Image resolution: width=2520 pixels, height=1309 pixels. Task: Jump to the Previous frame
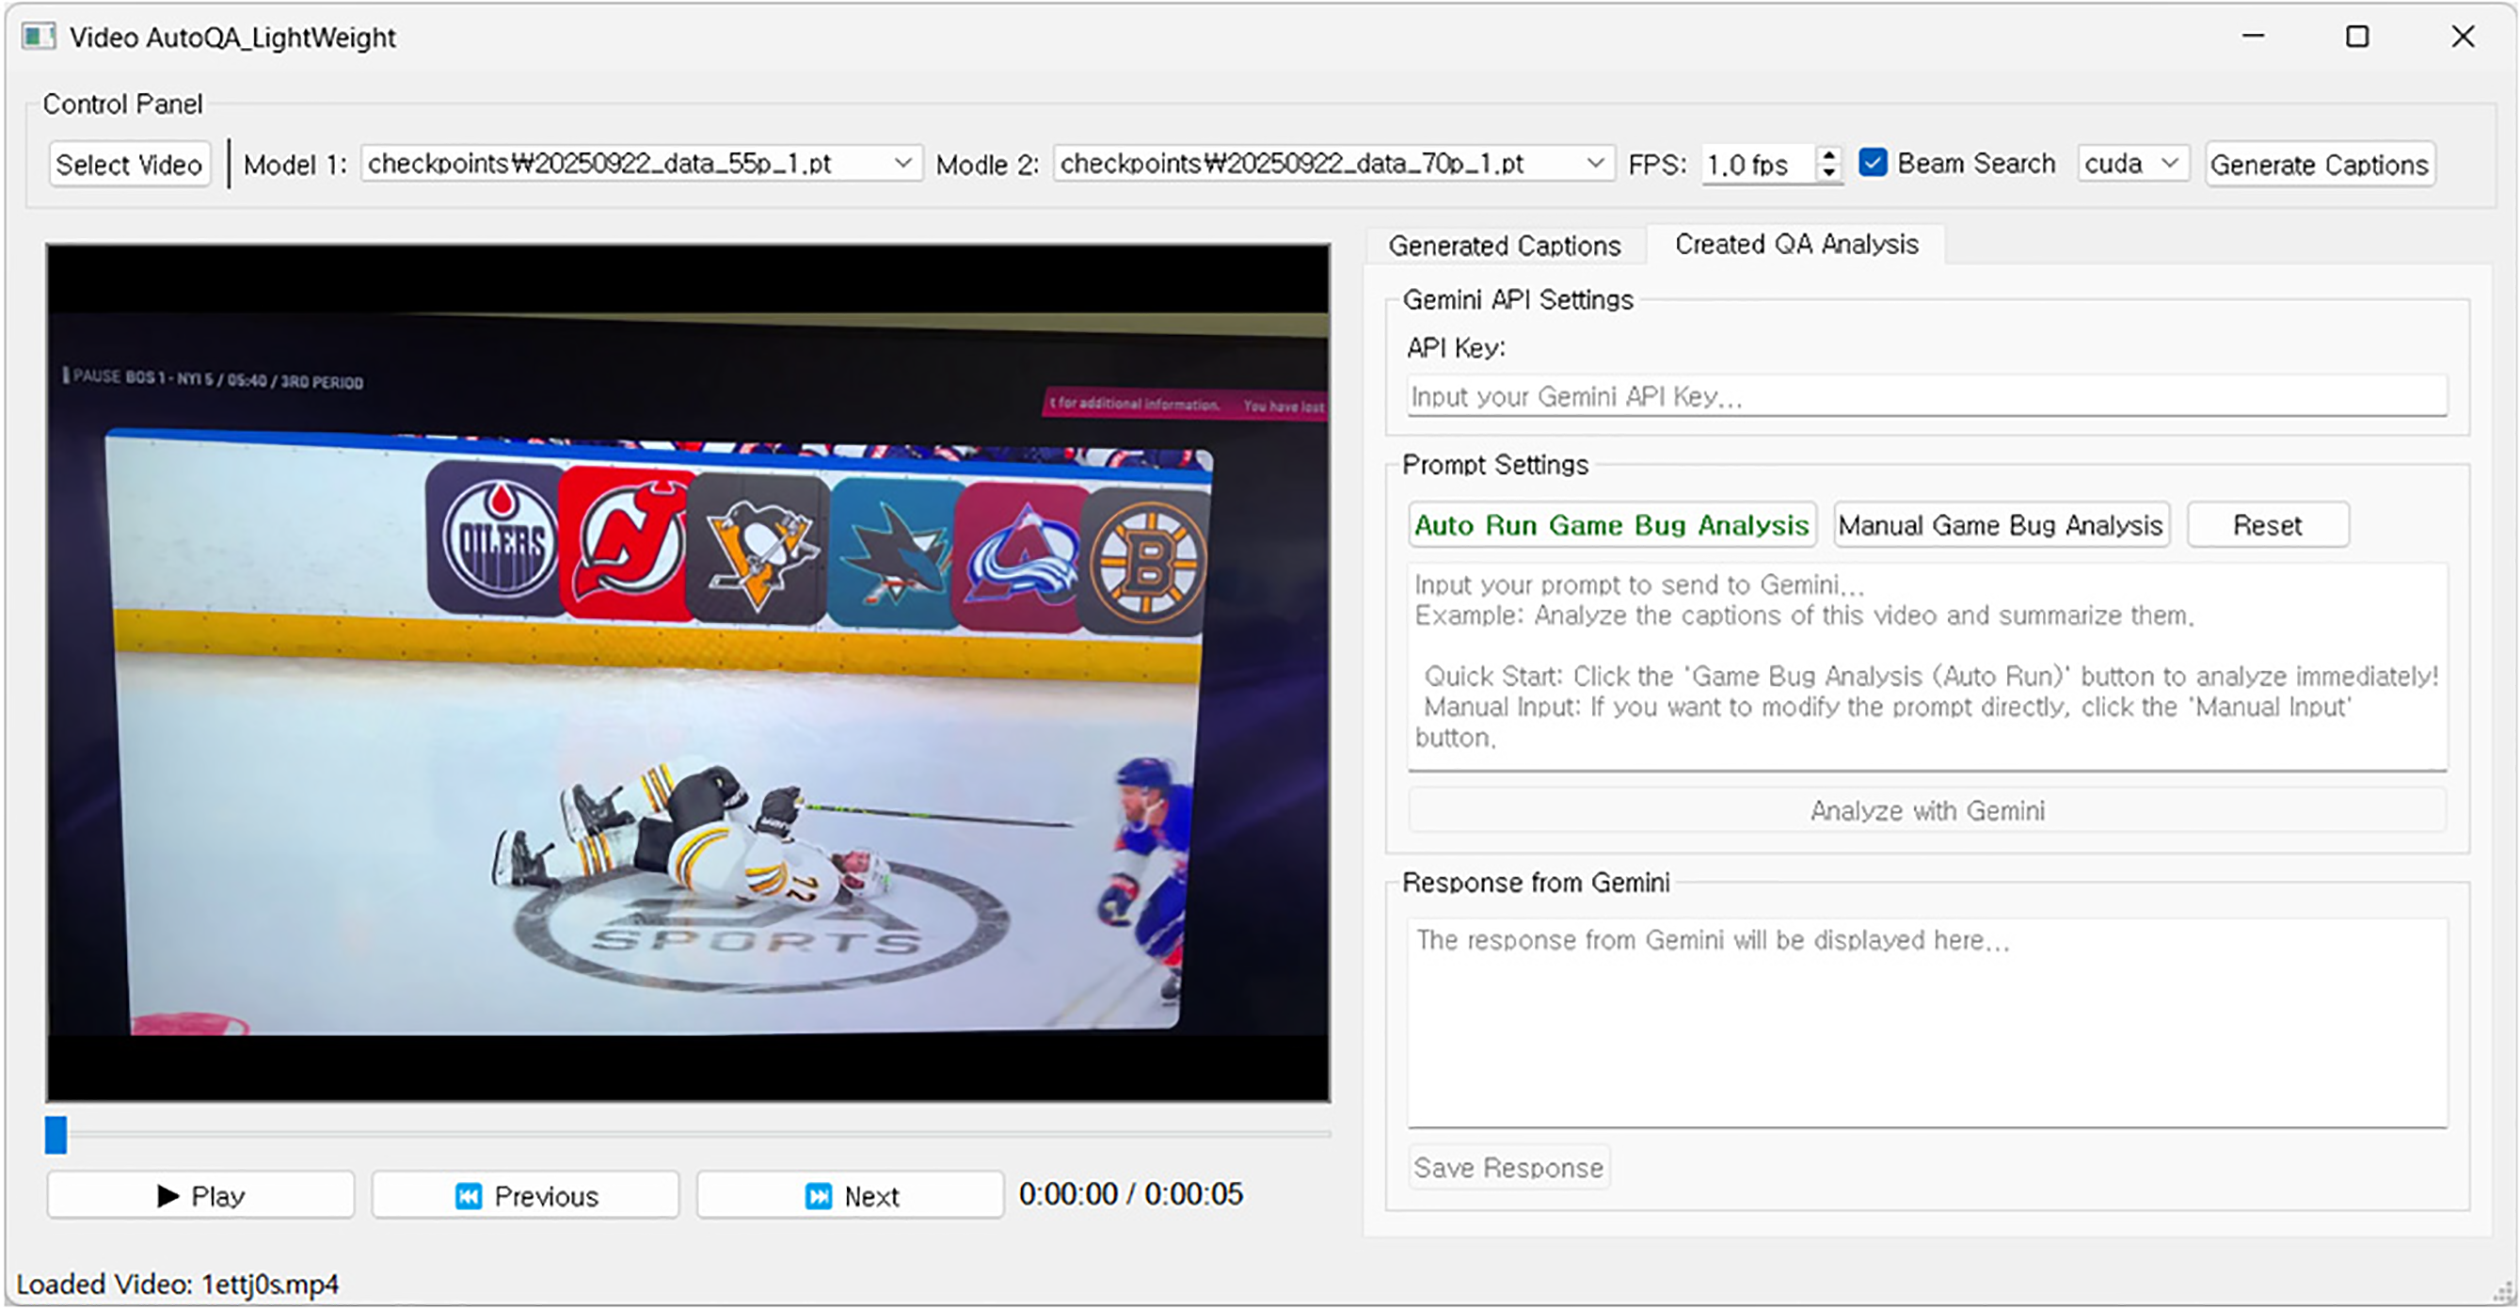coord(526,1196)
